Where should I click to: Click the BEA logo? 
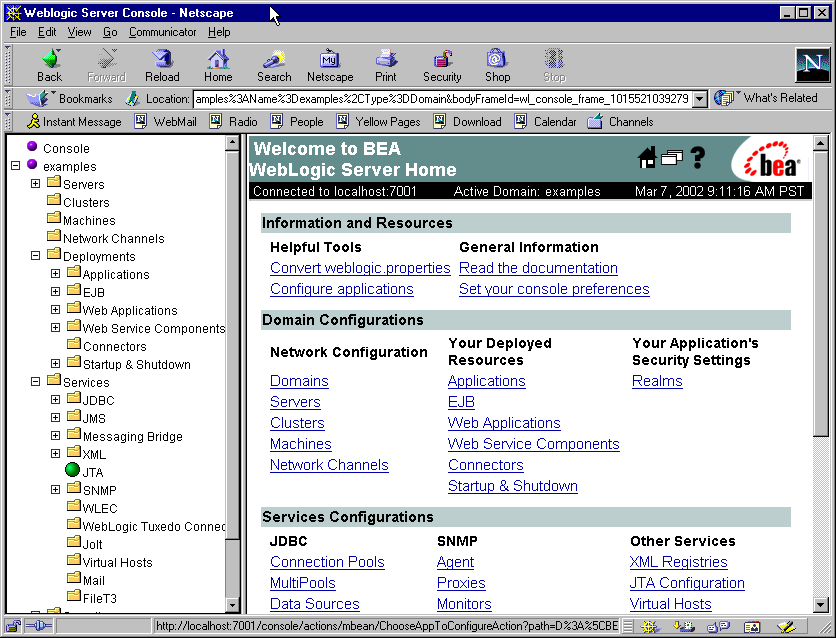771,160
